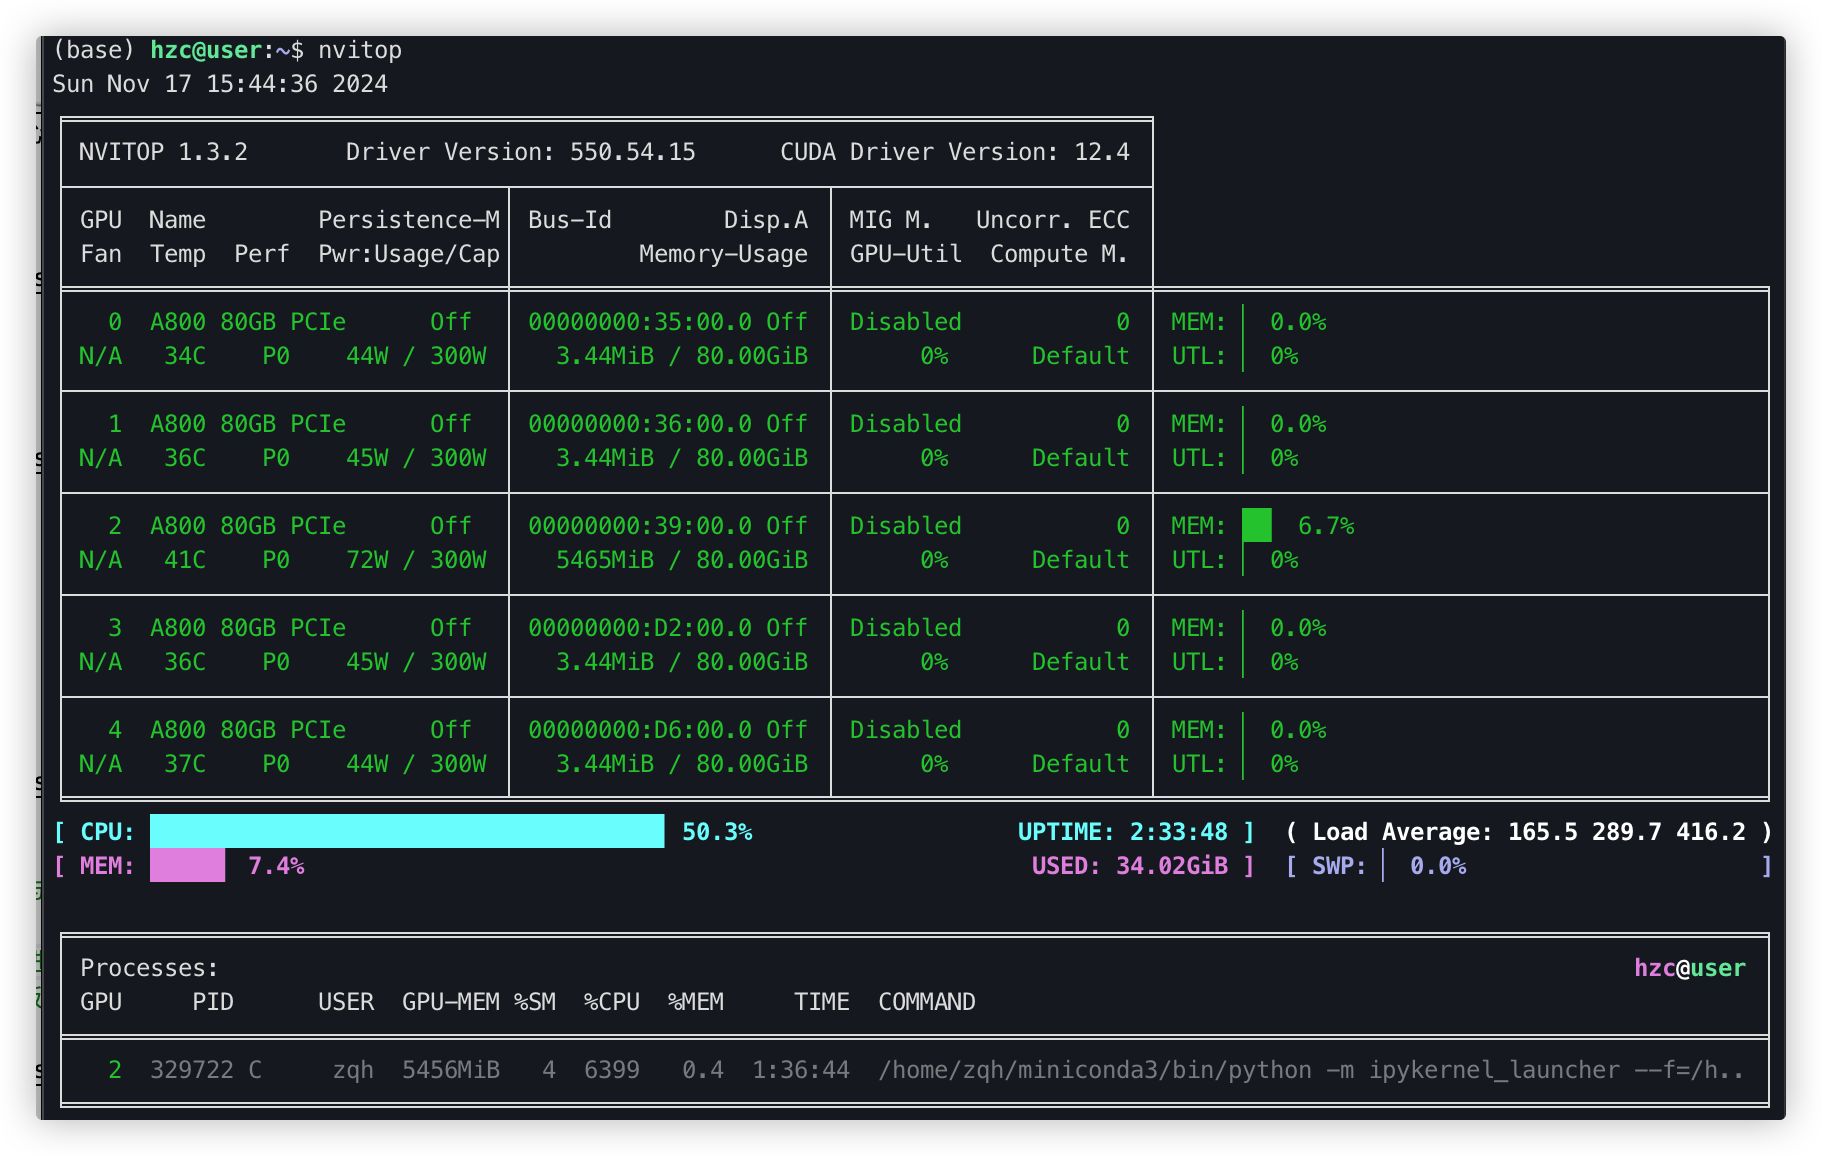Select bus ID 00000000:35:00.0 of GPU 0
This screenshot has width=1822, height=1156.
click(640, 322)
